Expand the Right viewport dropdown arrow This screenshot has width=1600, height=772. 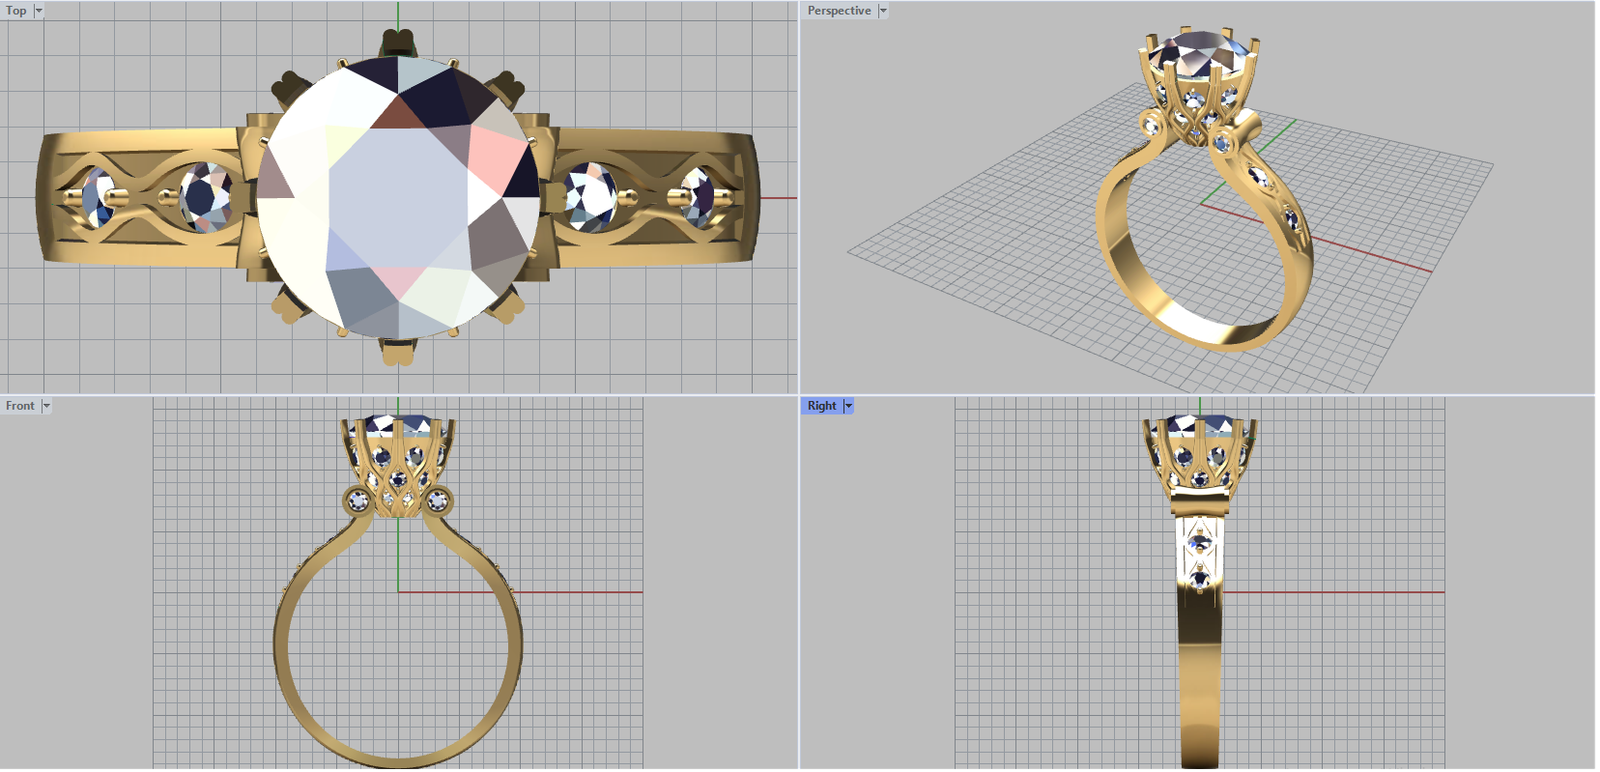[848, 406]
